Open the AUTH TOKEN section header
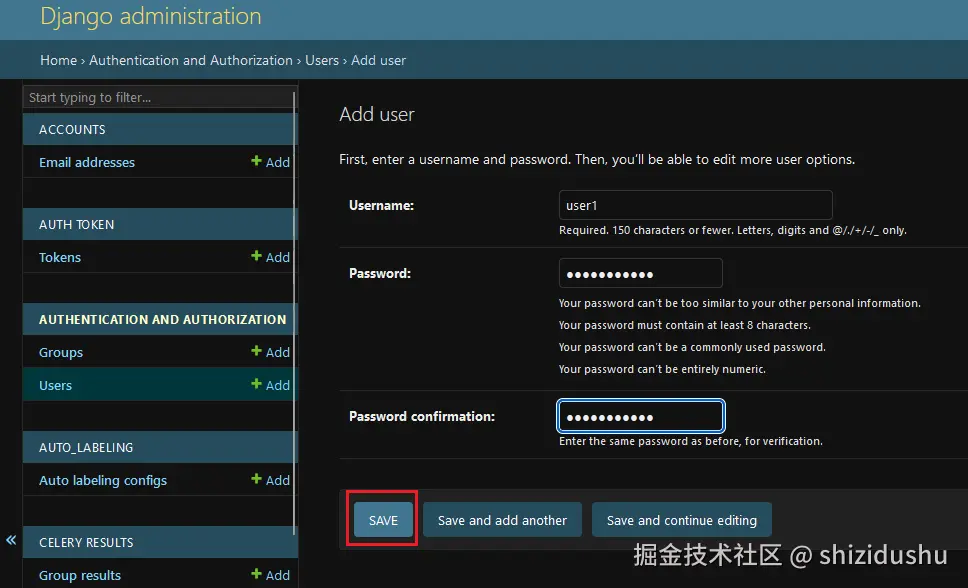The height and width of the screenshot is (588, 968). click(x=77, y=225)
